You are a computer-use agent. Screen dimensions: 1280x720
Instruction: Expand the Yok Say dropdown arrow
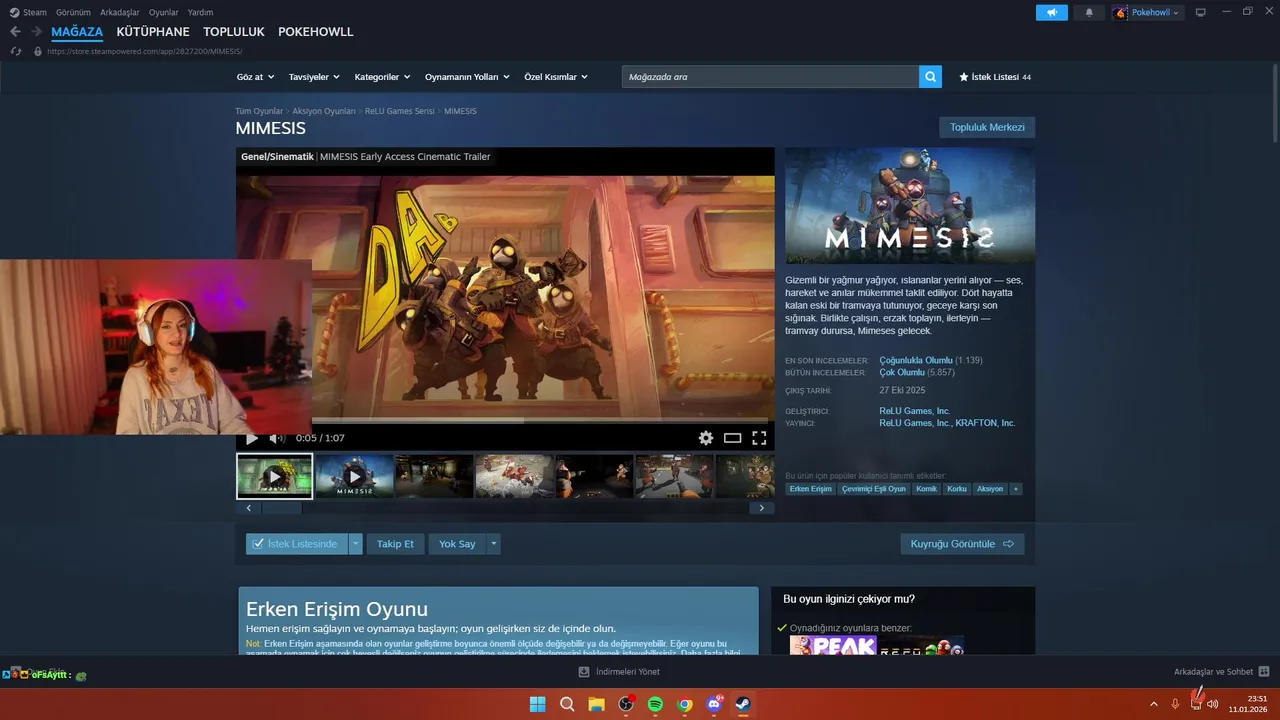(x=493, y=544)
